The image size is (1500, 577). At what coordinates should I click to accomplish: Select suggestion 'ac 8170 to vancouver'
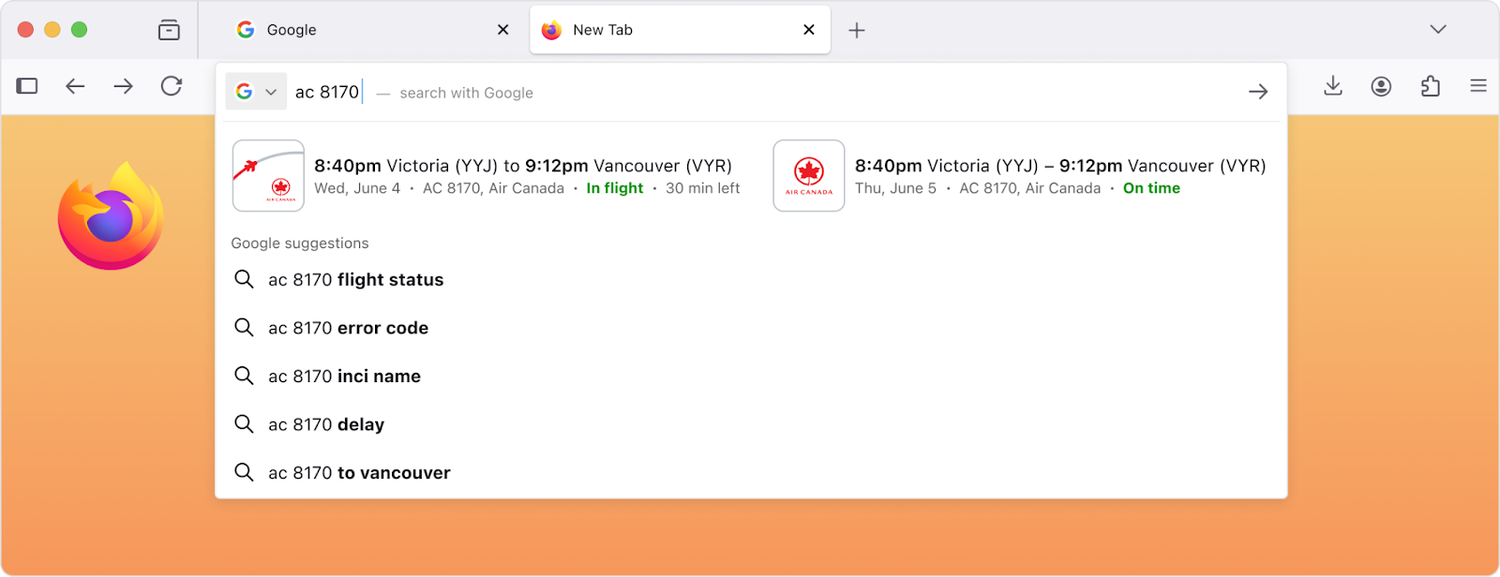point(750,472)
